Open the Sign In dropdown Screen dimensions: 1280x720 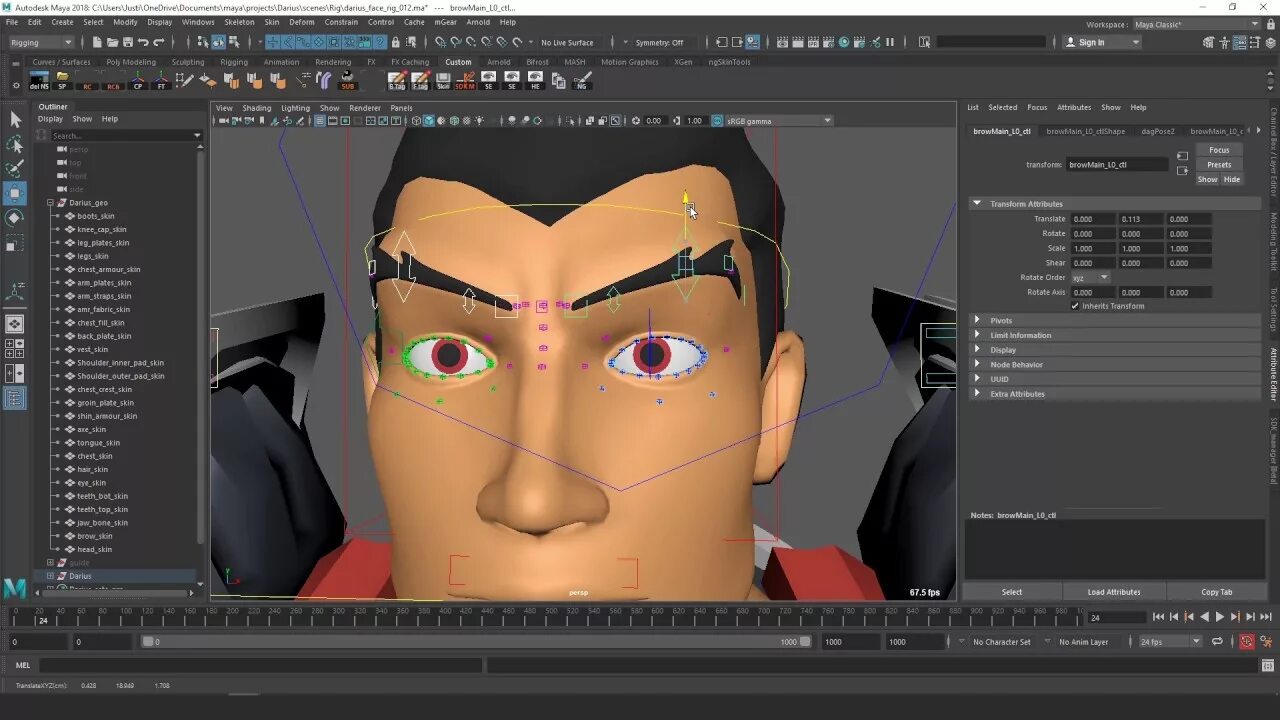[1101, 42]
